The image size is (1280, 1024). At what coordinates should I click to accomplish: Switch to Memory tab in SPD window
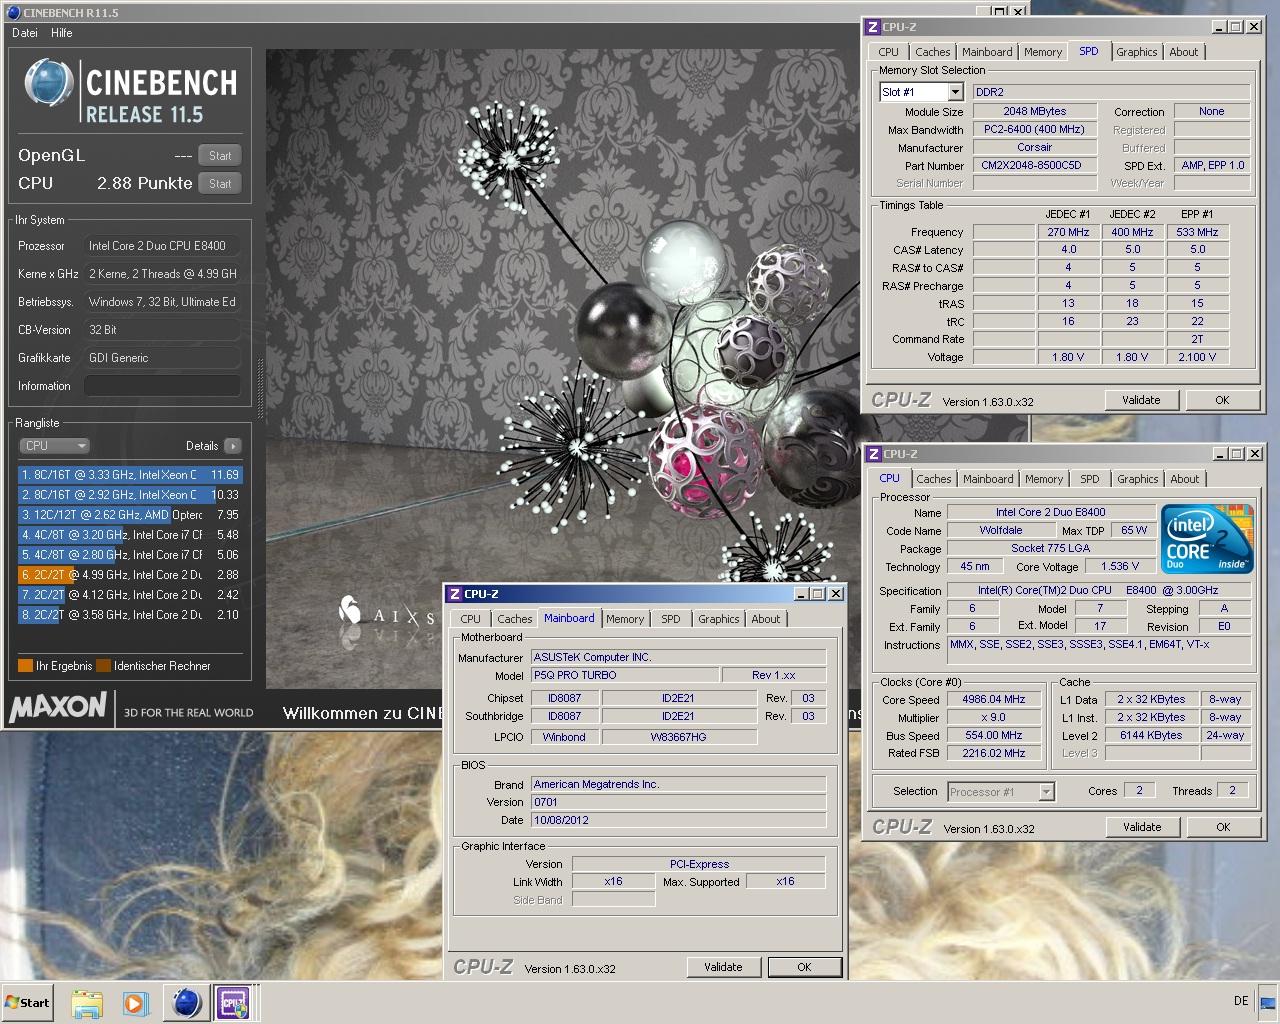pyautogui.click(x=1043, y=52)
